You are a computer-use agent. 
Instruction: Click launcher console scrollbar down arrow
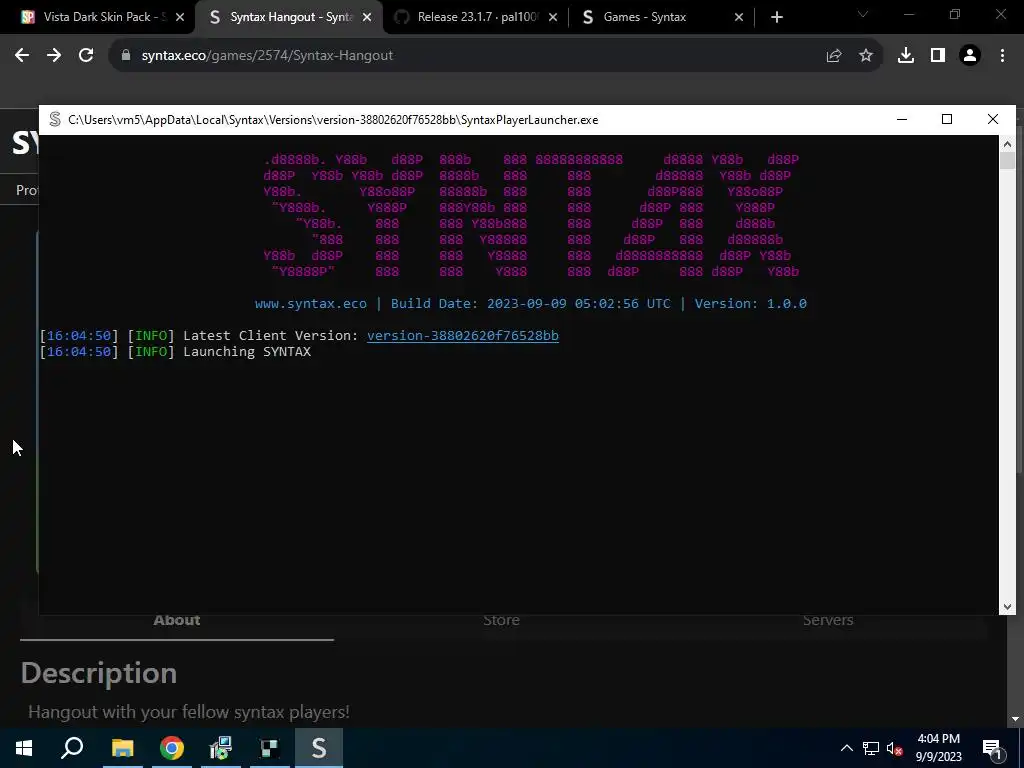pyautogui.click(x=1007, y=607)
